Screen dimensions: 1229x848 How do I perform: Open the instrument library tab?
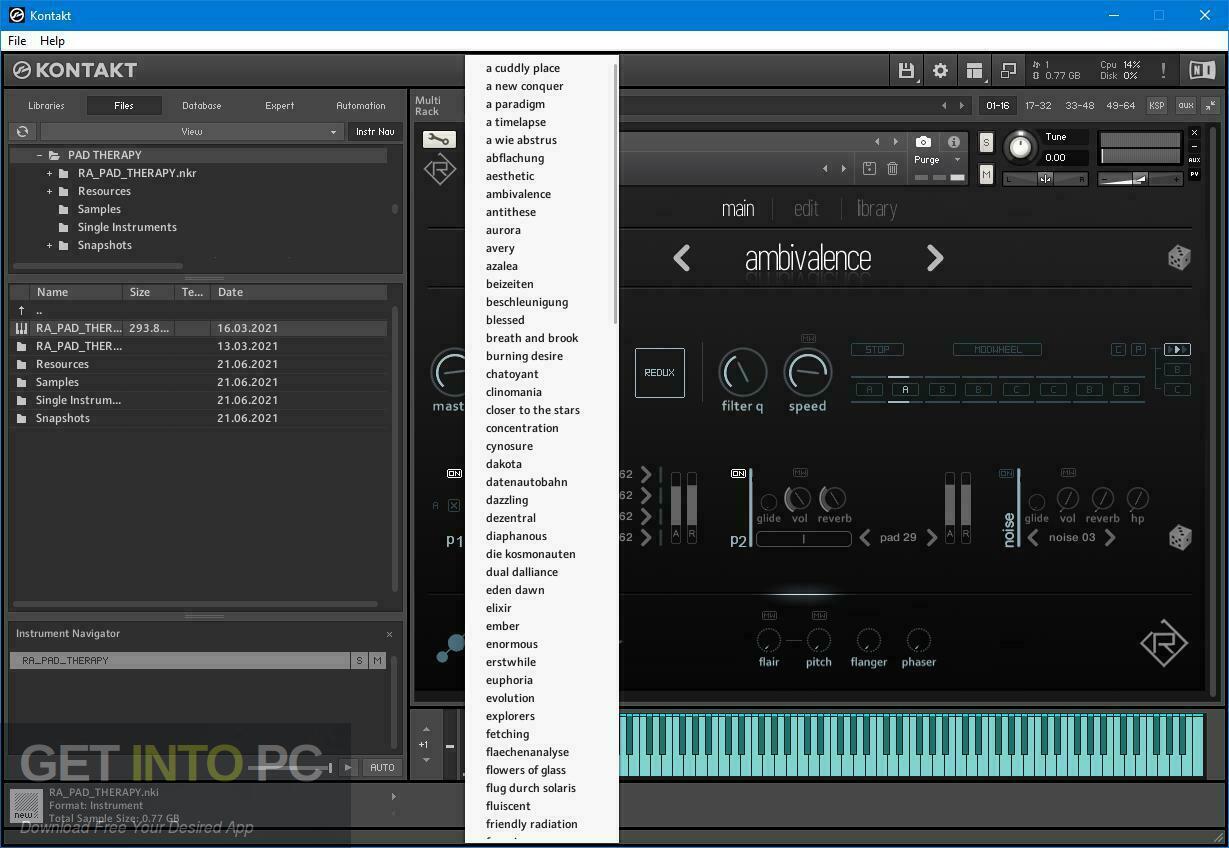coord(876,208)
